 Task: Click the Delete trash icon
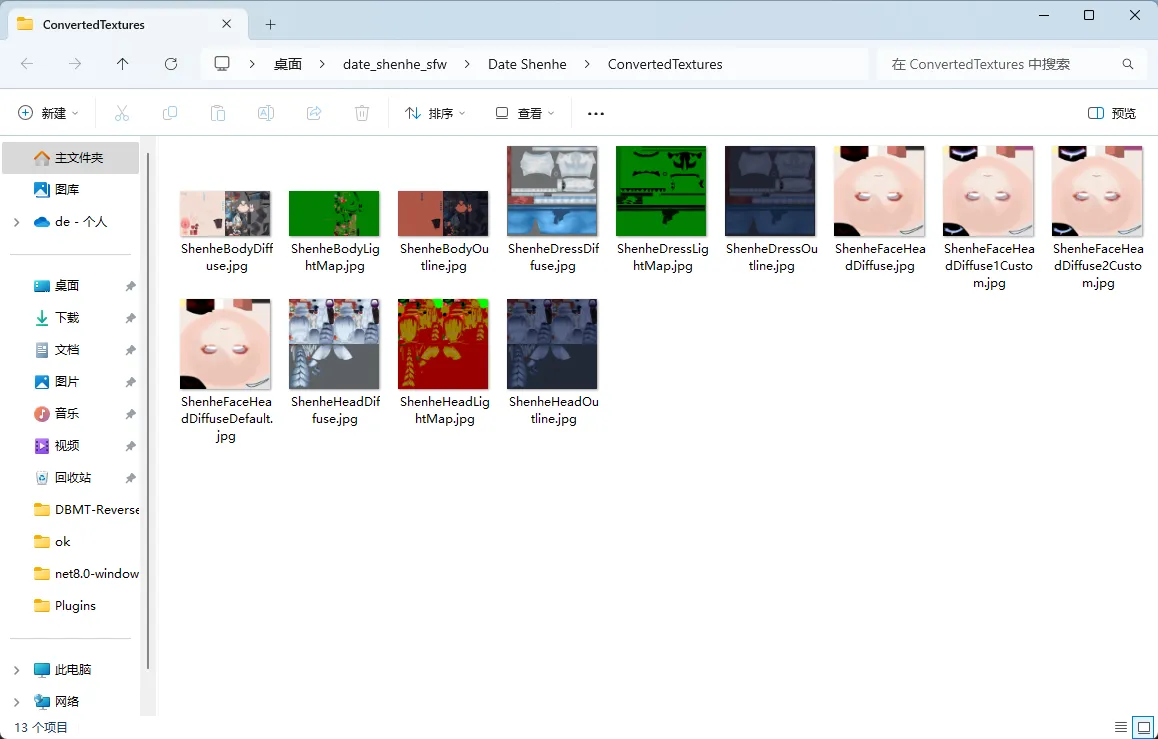362,113
